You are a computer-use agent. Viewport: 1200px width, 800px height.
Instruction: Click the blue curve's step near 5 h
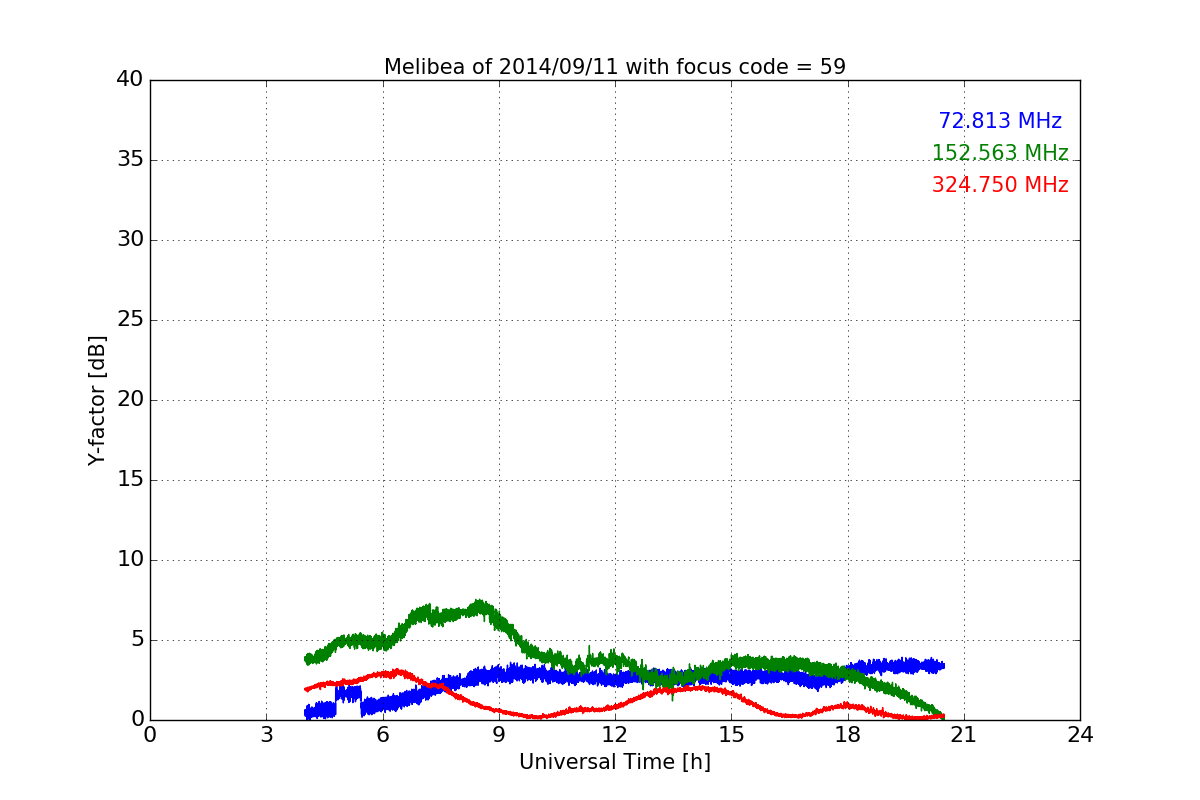pos(348,693)
